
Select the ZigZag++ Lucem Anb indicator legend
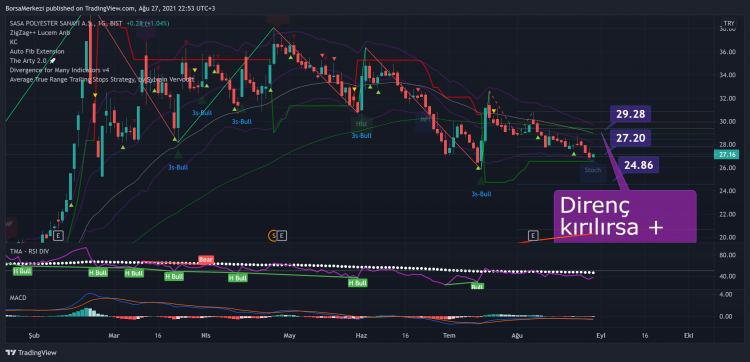point(40,33)
